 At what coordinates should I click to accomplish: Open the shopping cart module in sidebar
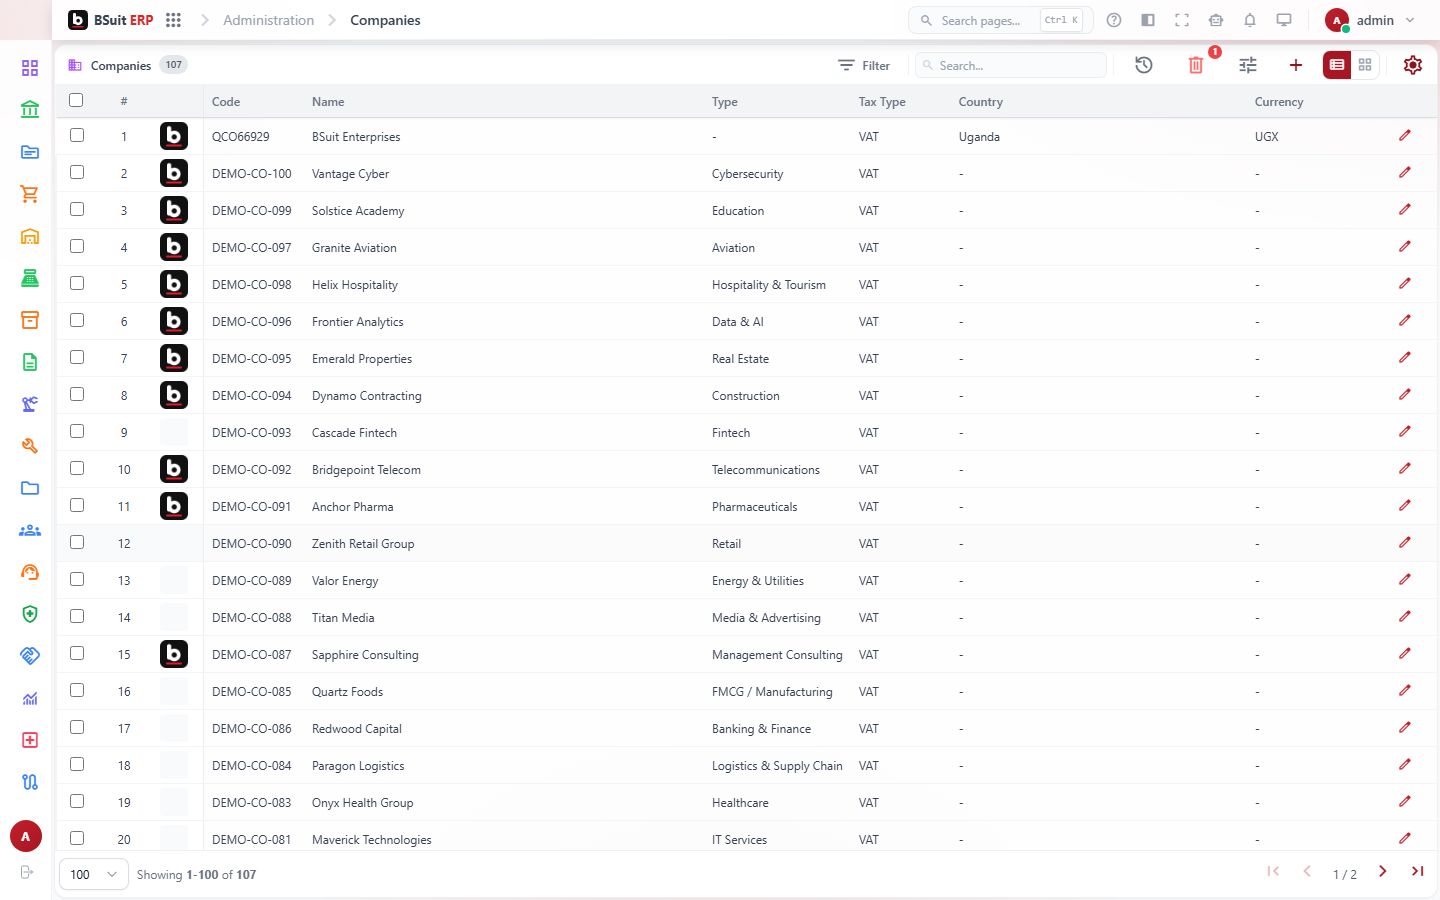pyautogui.click(x=30, y=194)
